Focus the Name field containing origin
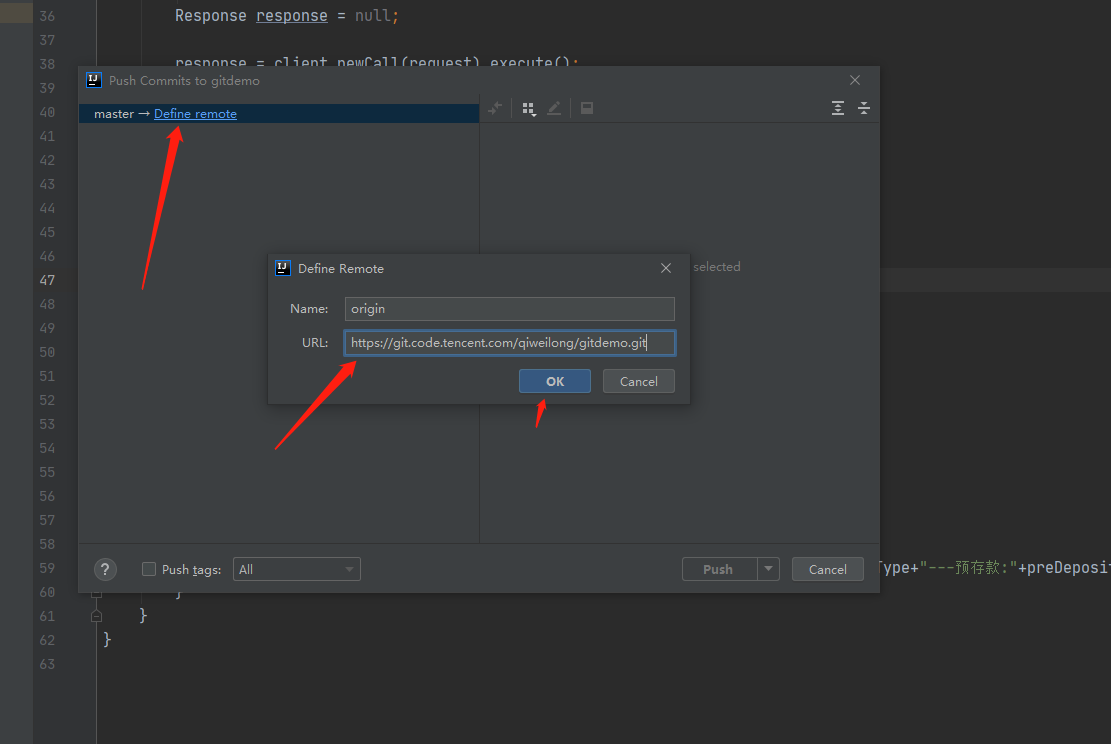 tap(509, 309)
